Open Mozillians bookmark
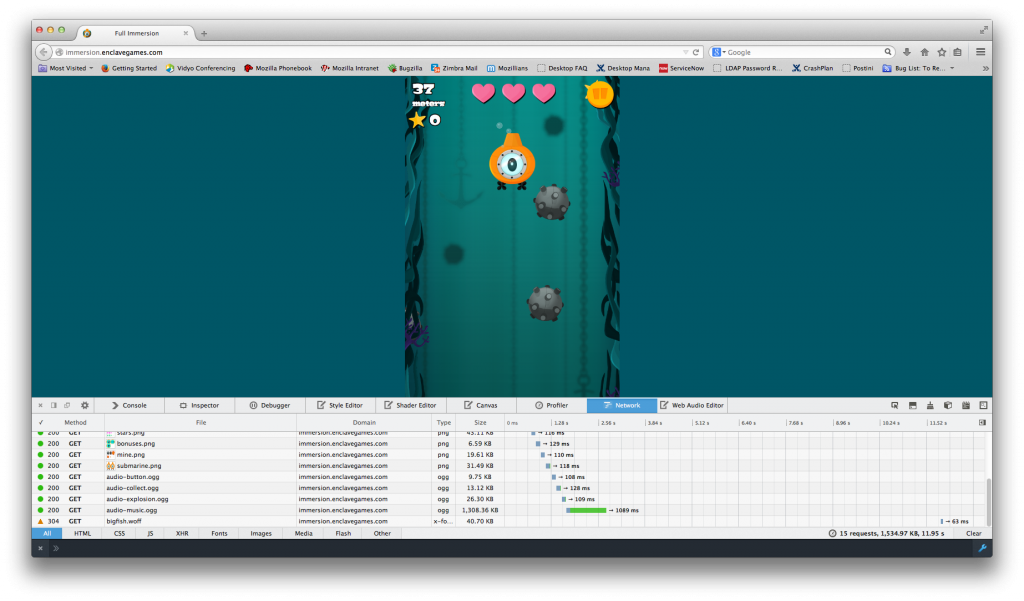Screen dimensions: 1024x601 [507, 68]
